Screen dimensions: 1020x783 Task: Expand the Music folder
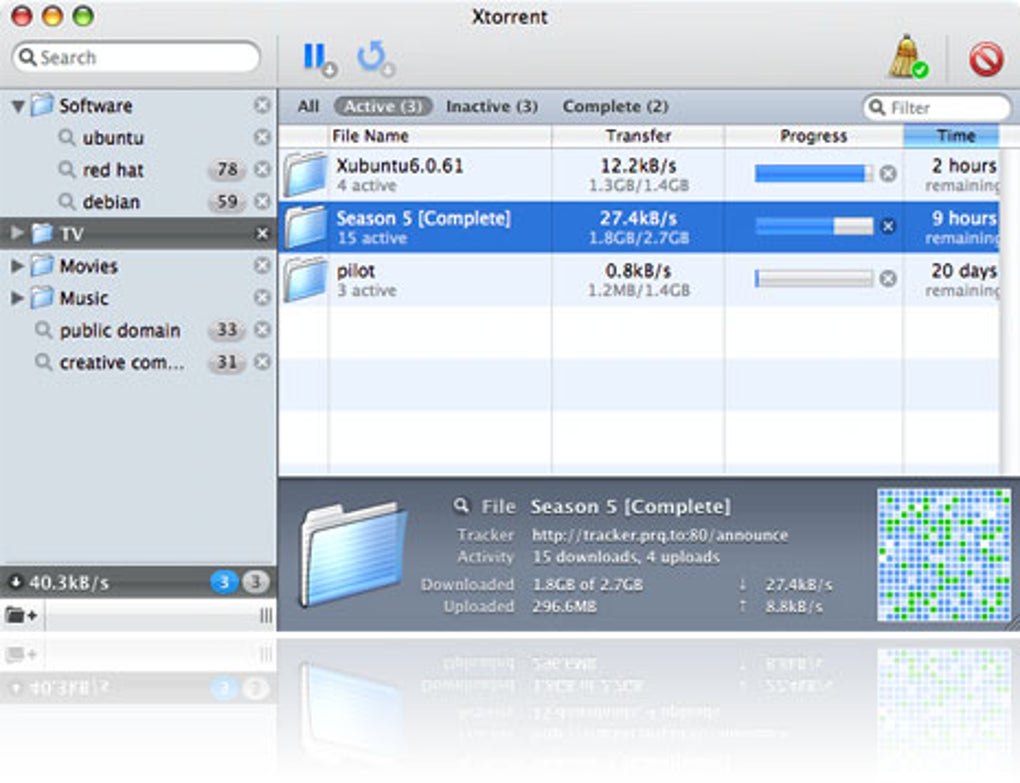[x=18, y=298]
